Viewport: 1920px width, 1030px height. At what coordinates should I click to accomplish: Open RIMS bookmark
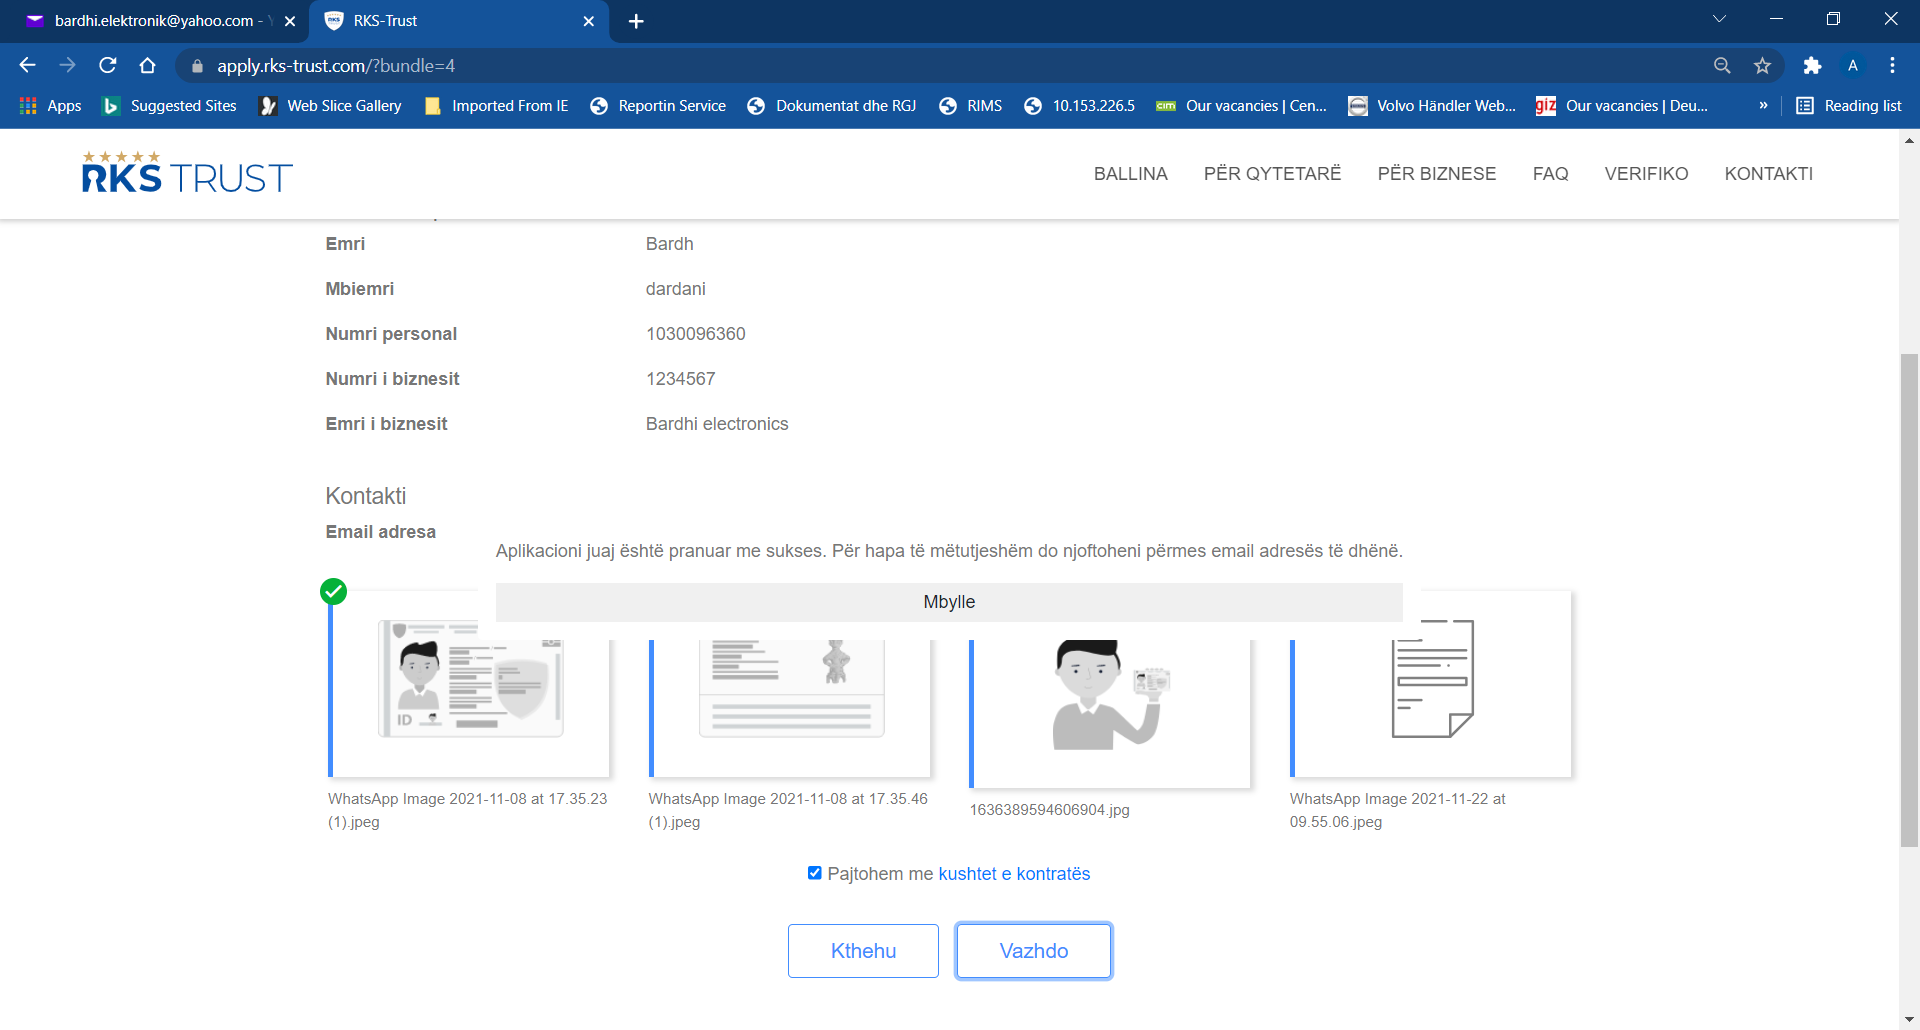pyautogui.click(x=970, y=106)
